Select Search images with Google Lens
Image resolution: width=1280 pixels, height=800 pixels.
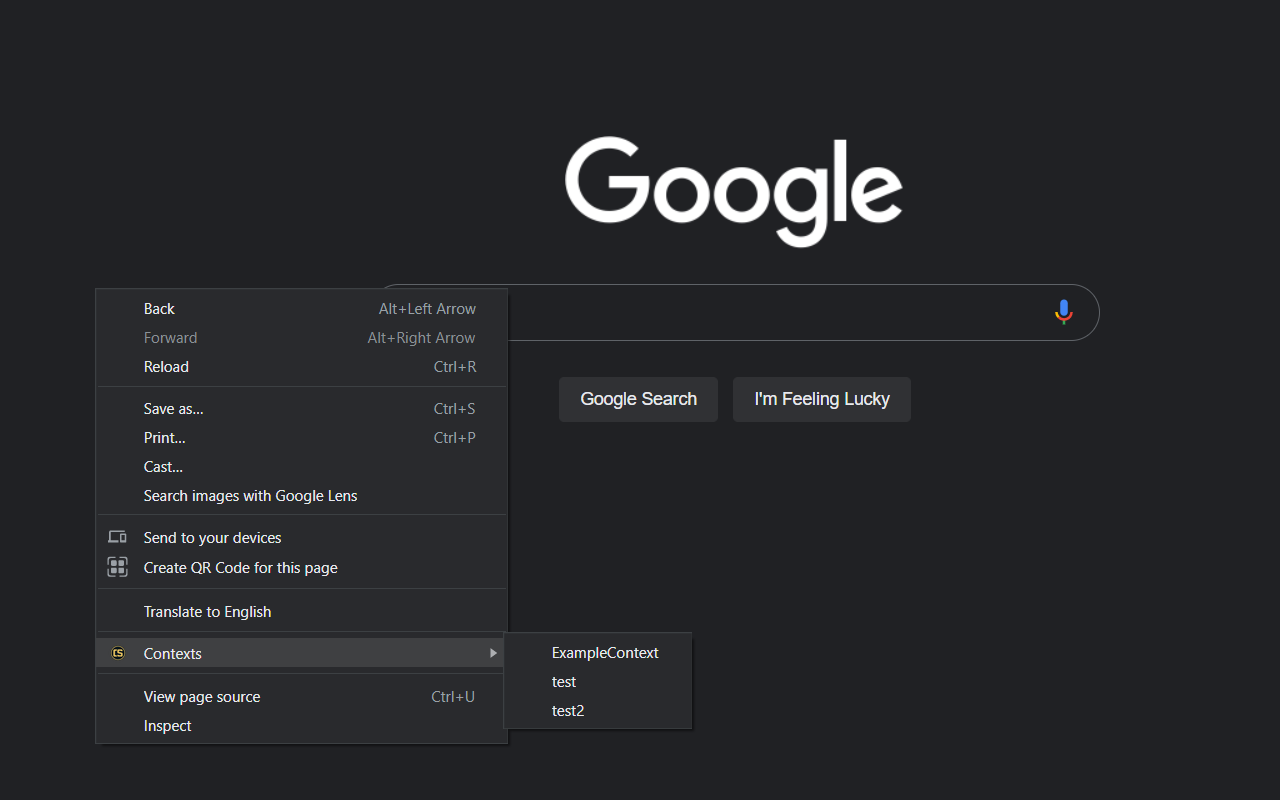point(302,496)
